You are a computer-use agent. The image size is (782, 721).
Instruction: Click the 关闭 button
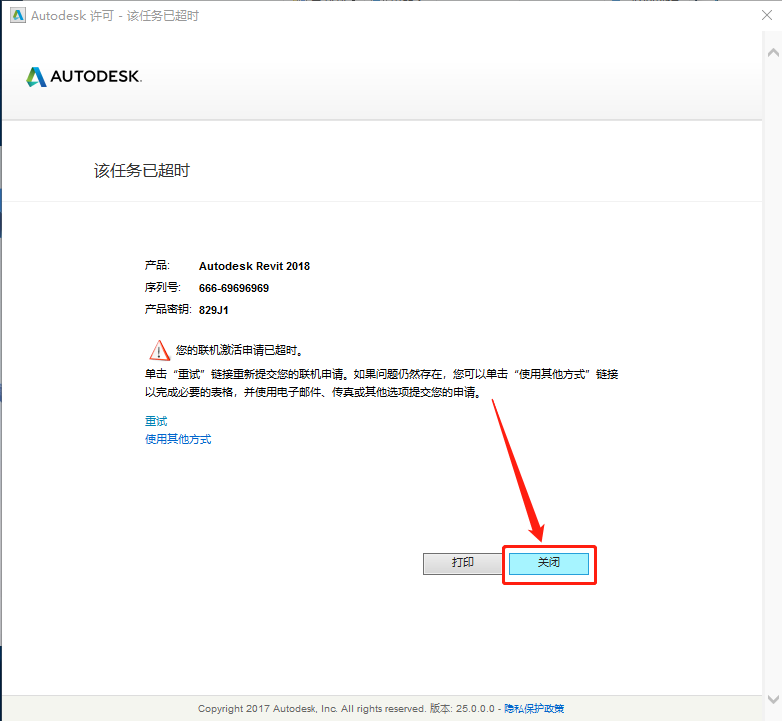point(549,563)
